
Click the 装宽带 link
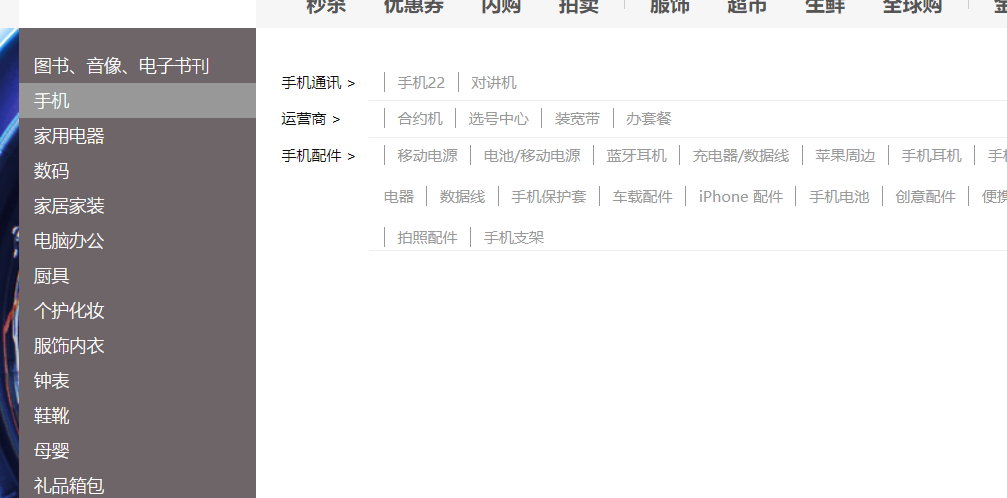click(x=577, y=119)
